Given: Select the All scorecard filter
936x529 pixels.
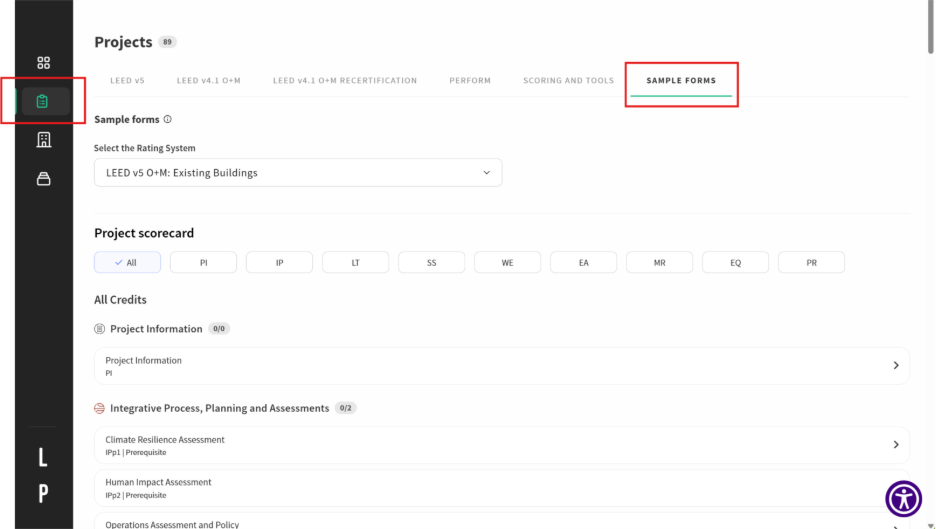Looking at the screenshot, I should (x=127, y=262).
